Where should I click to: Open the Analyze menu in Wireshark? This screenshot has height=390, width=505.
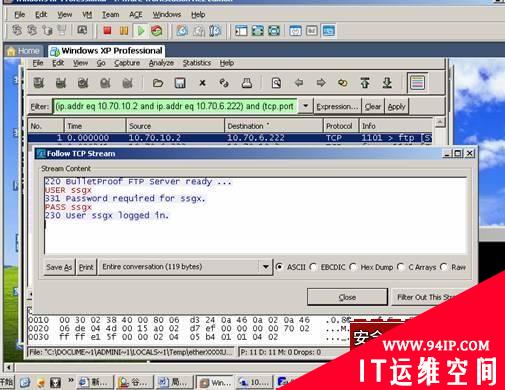161,63
